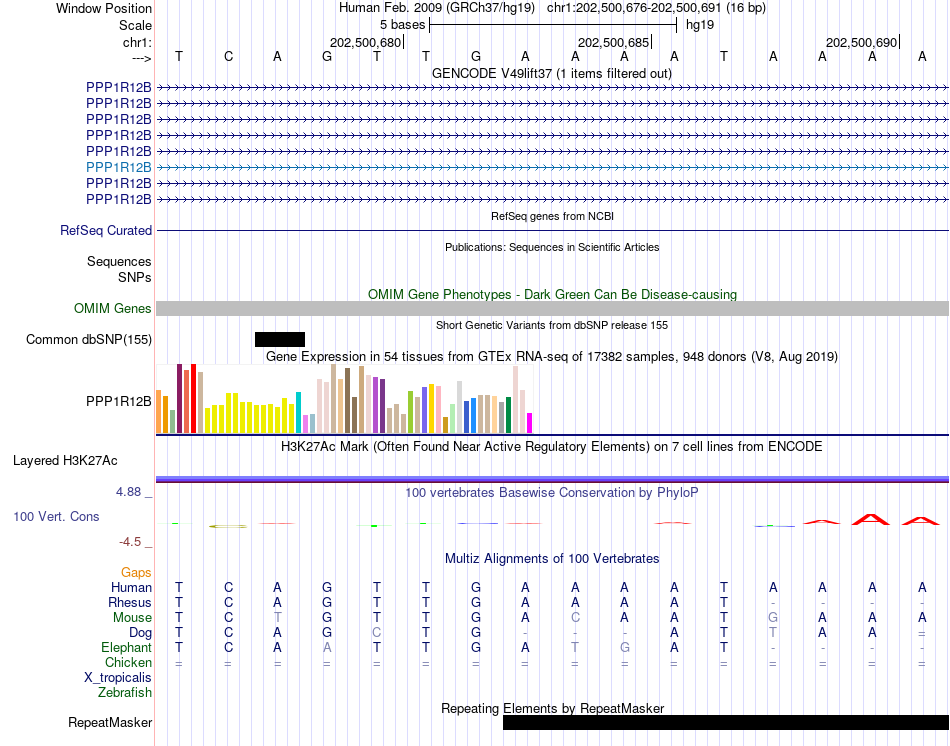Click the largest red A in PhyloP conservation
950x746 pixels.
tap(871, 519)
